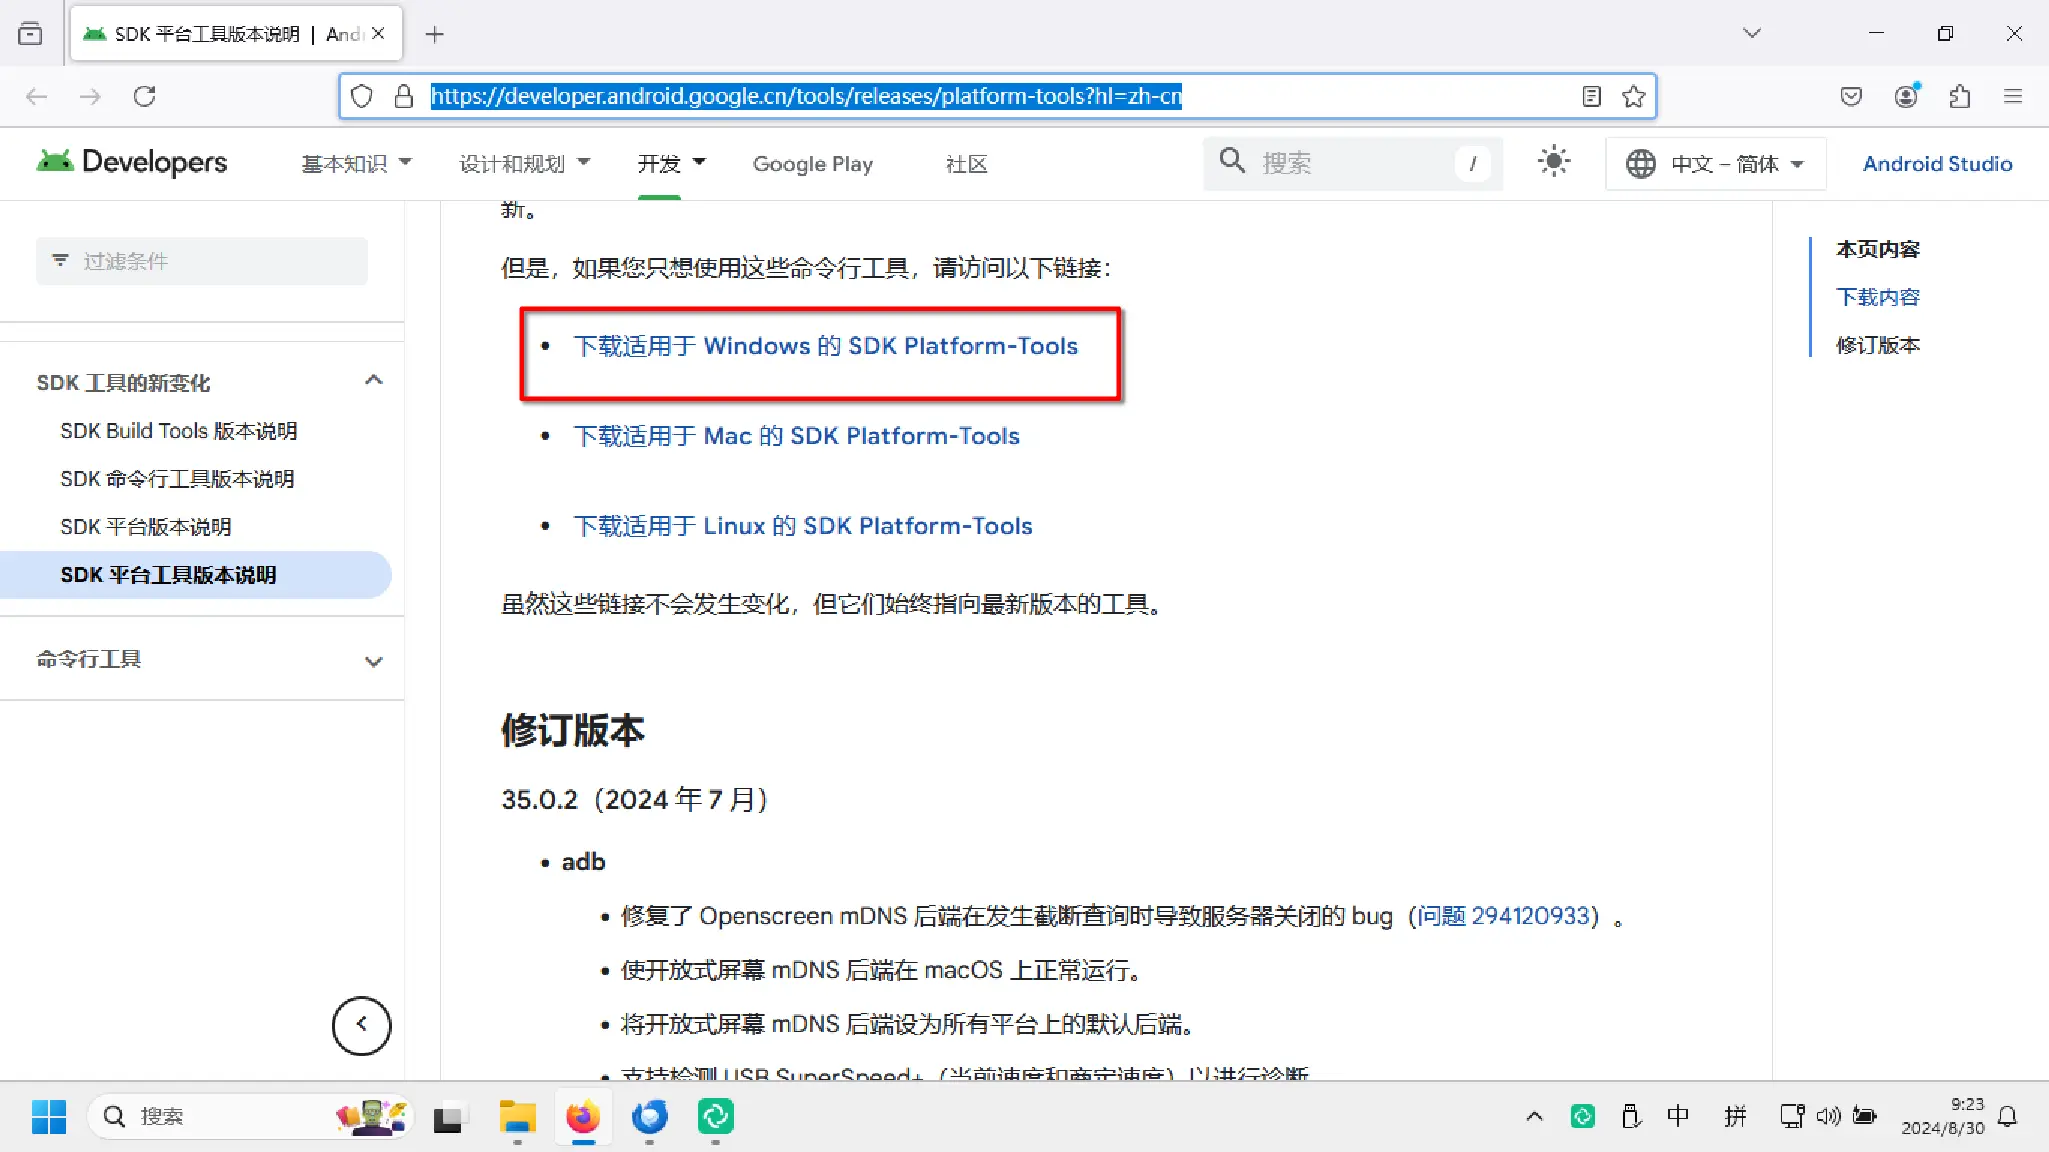Open the tracking protection shield icon
The width and height of the screenshot is (2049, 1152).
pyautogui.click(x=362, y=96)
